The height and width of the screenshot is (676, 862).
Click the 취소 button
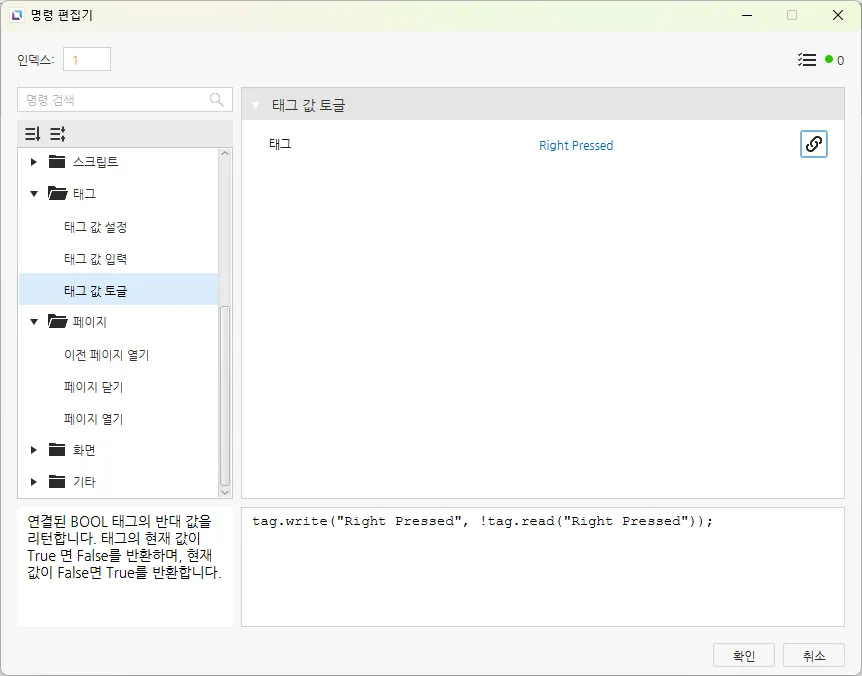click(813, 656)
